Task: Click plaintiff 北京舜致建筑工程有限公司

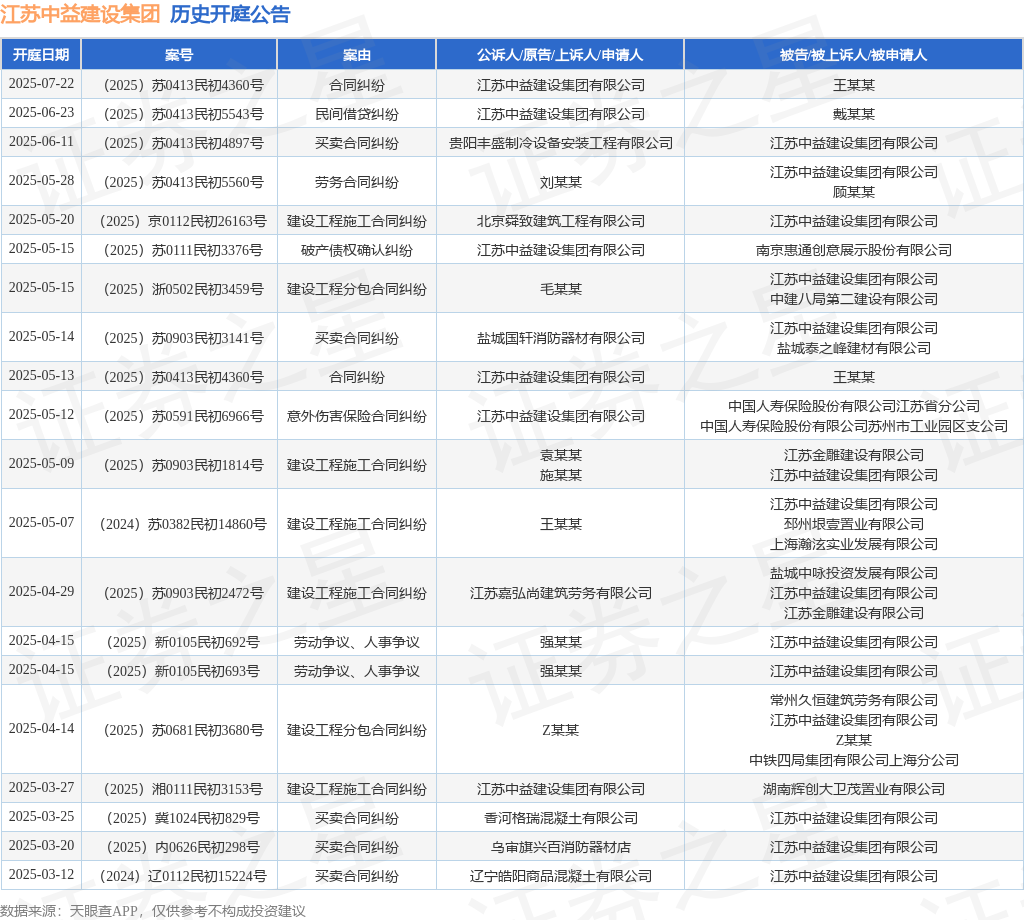Action: [560, 221]
